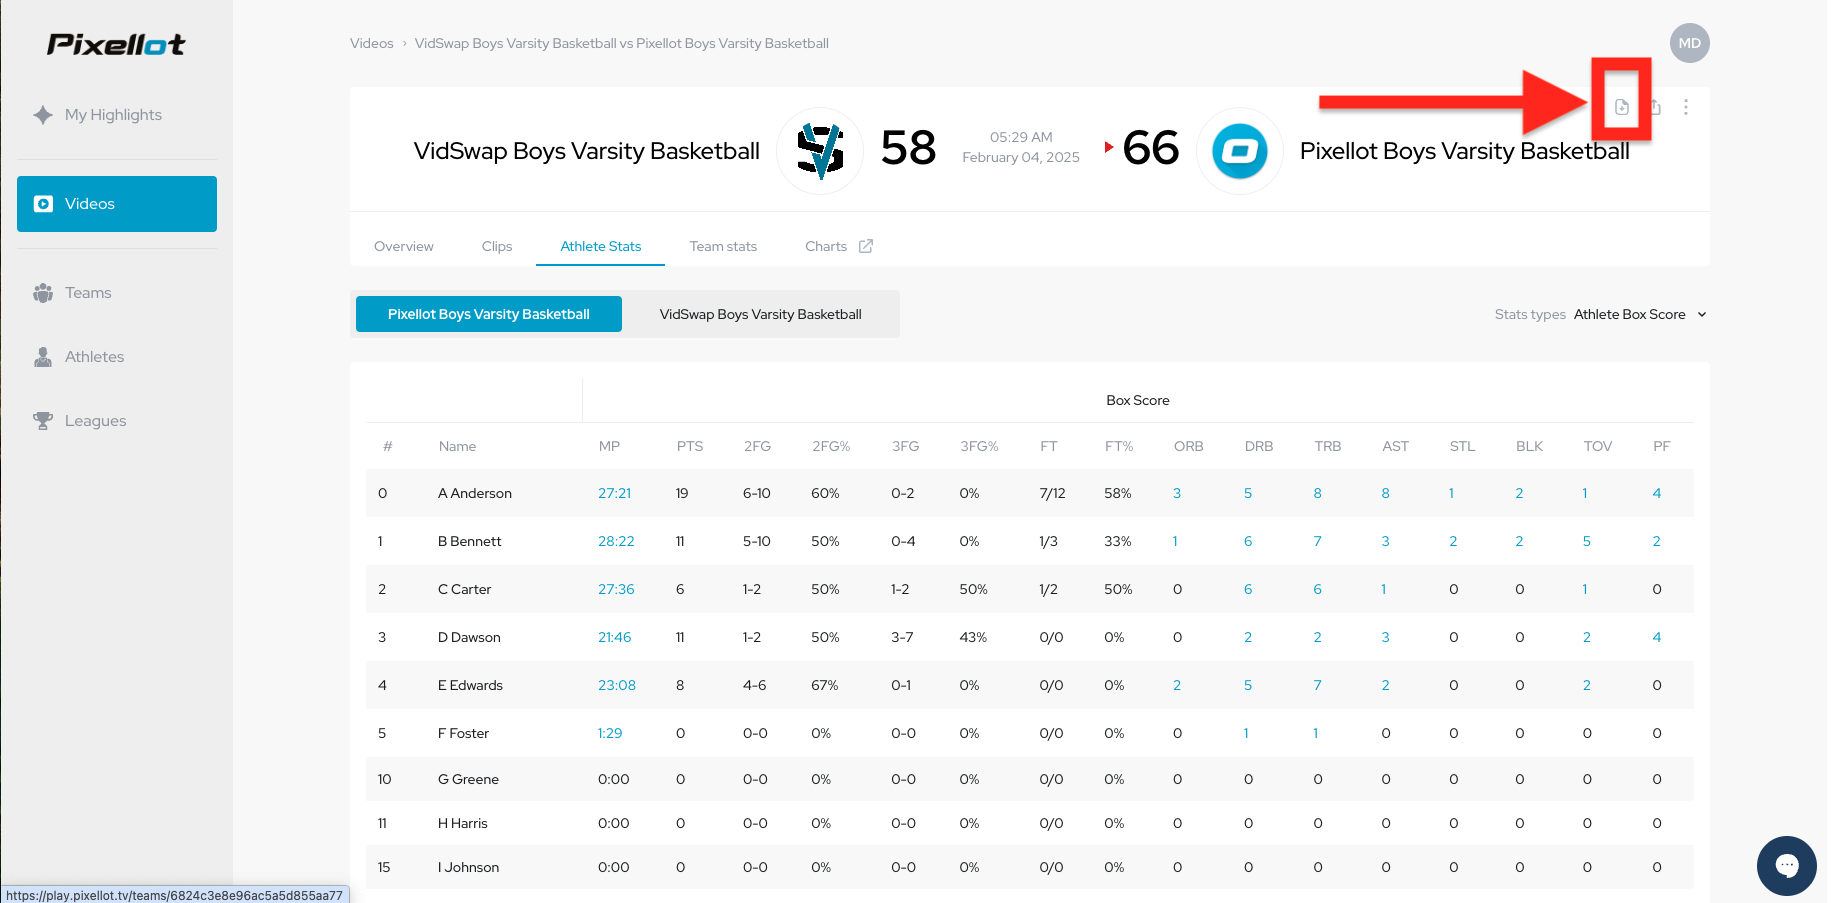Click the VidSwap score 58

pyautogui.click(x=909, y=148)
